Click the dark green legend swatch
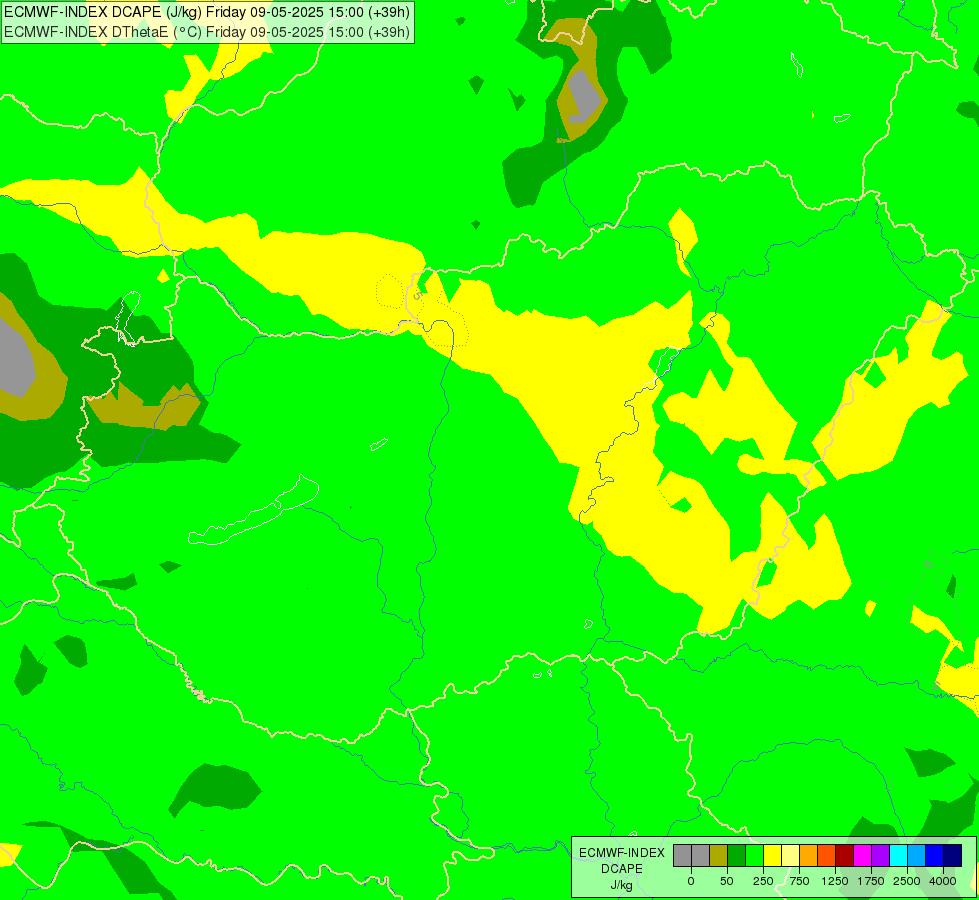This screenshot has width=979, height=900. [737, 856]
